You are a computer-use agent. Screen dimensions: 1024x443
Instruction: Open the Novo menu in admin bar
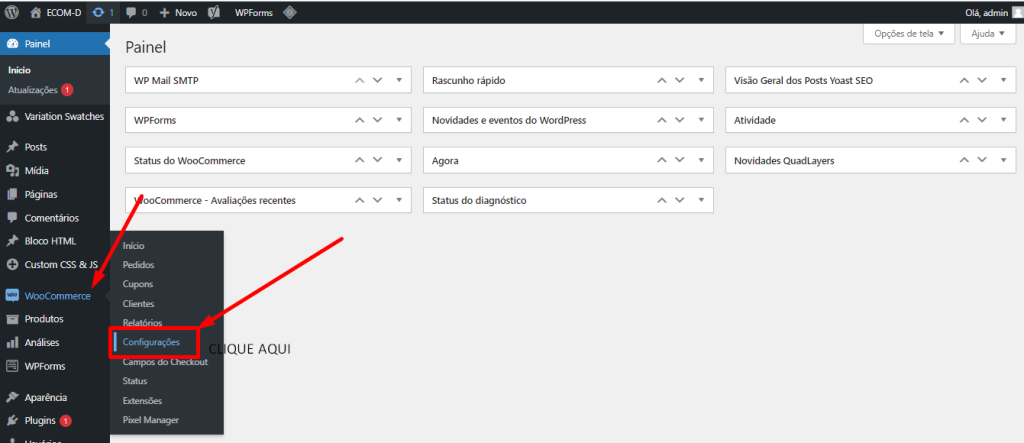pos(178,12)
